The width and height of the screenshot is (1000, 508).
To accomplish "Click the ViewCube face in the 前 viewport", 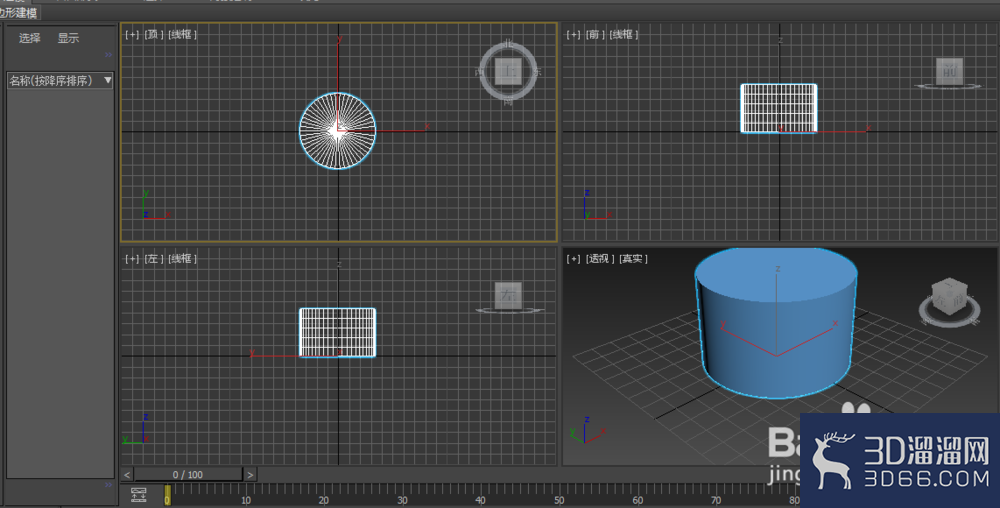I will point(950,71).
